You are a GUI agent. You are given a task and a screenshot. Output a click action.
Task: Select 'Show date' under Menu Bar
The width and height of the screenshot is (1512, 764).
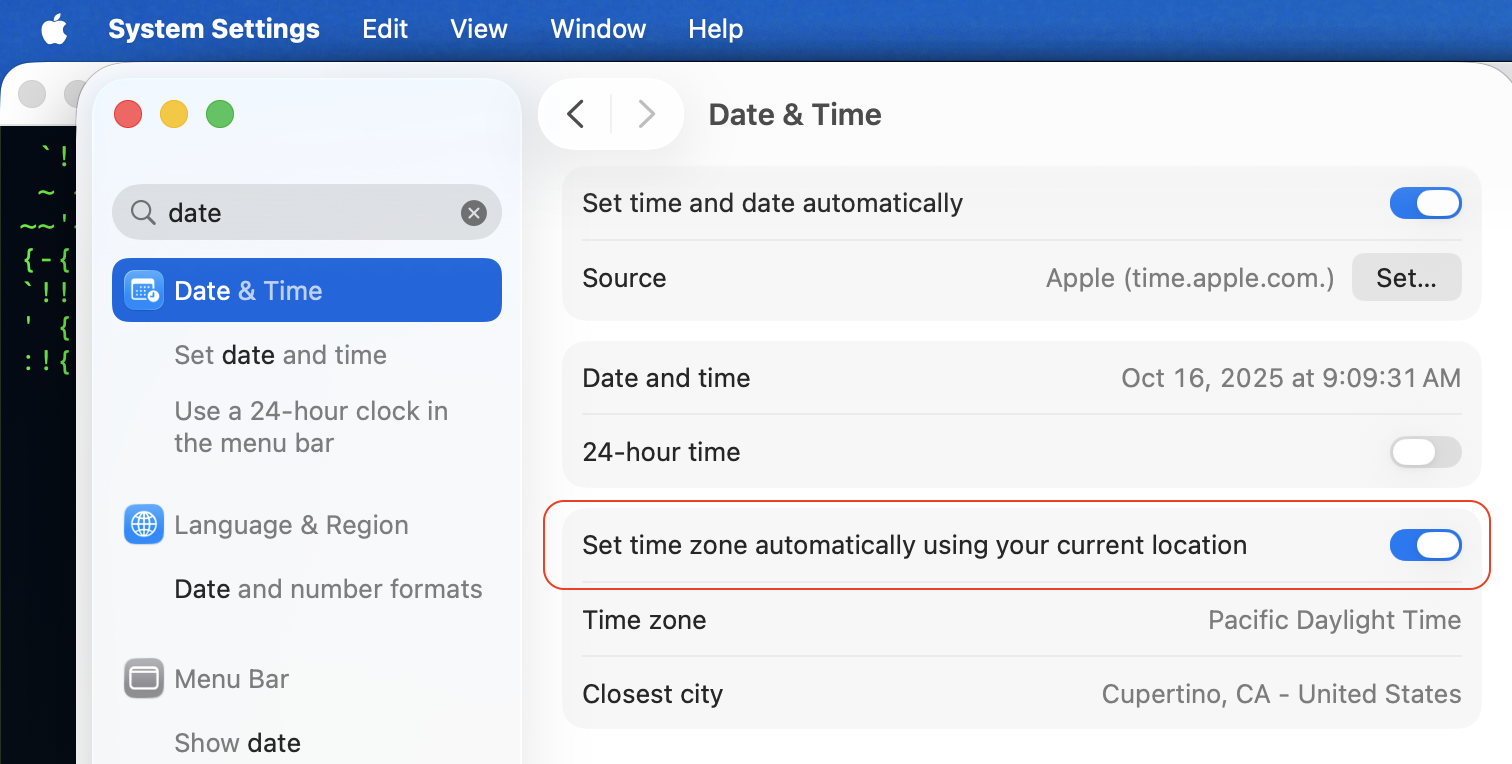[237, 743]
